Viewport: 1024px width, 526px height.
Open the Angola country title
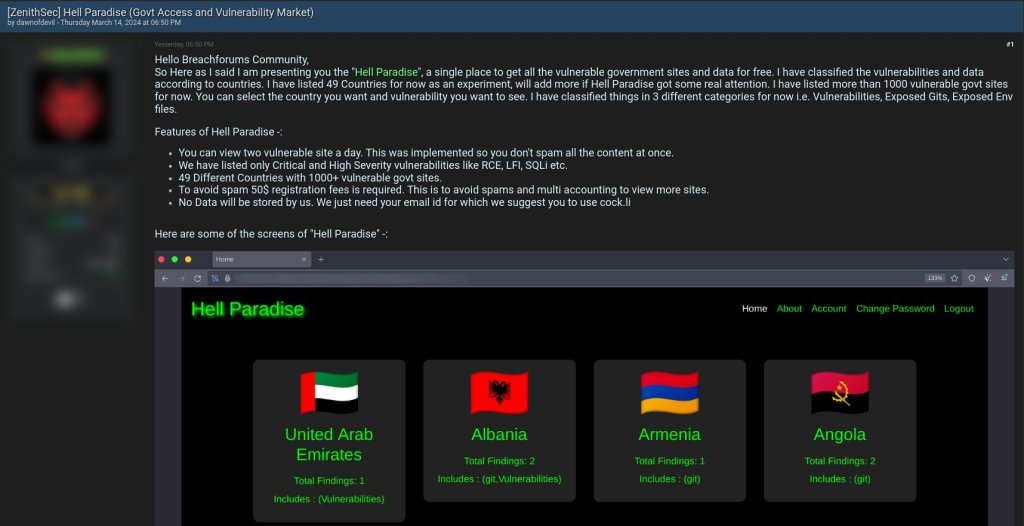840,435
